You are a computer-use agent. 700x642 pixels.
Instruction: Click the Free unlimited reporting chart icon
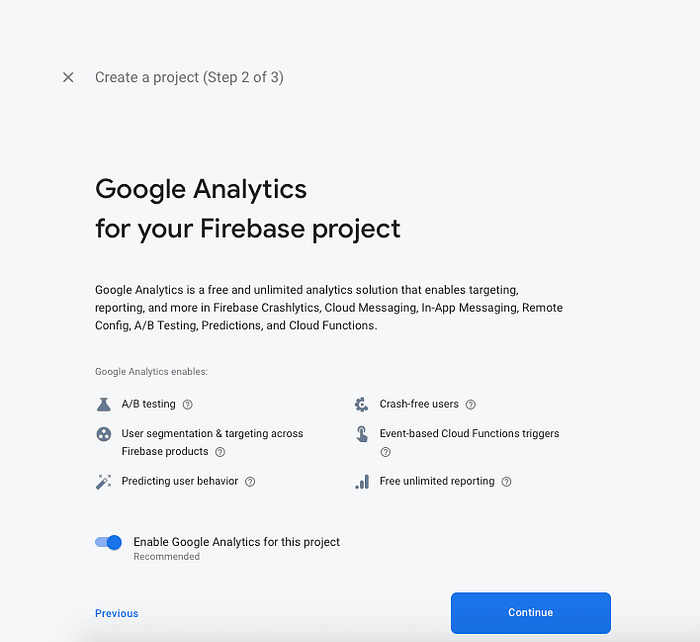click(361, 482)
